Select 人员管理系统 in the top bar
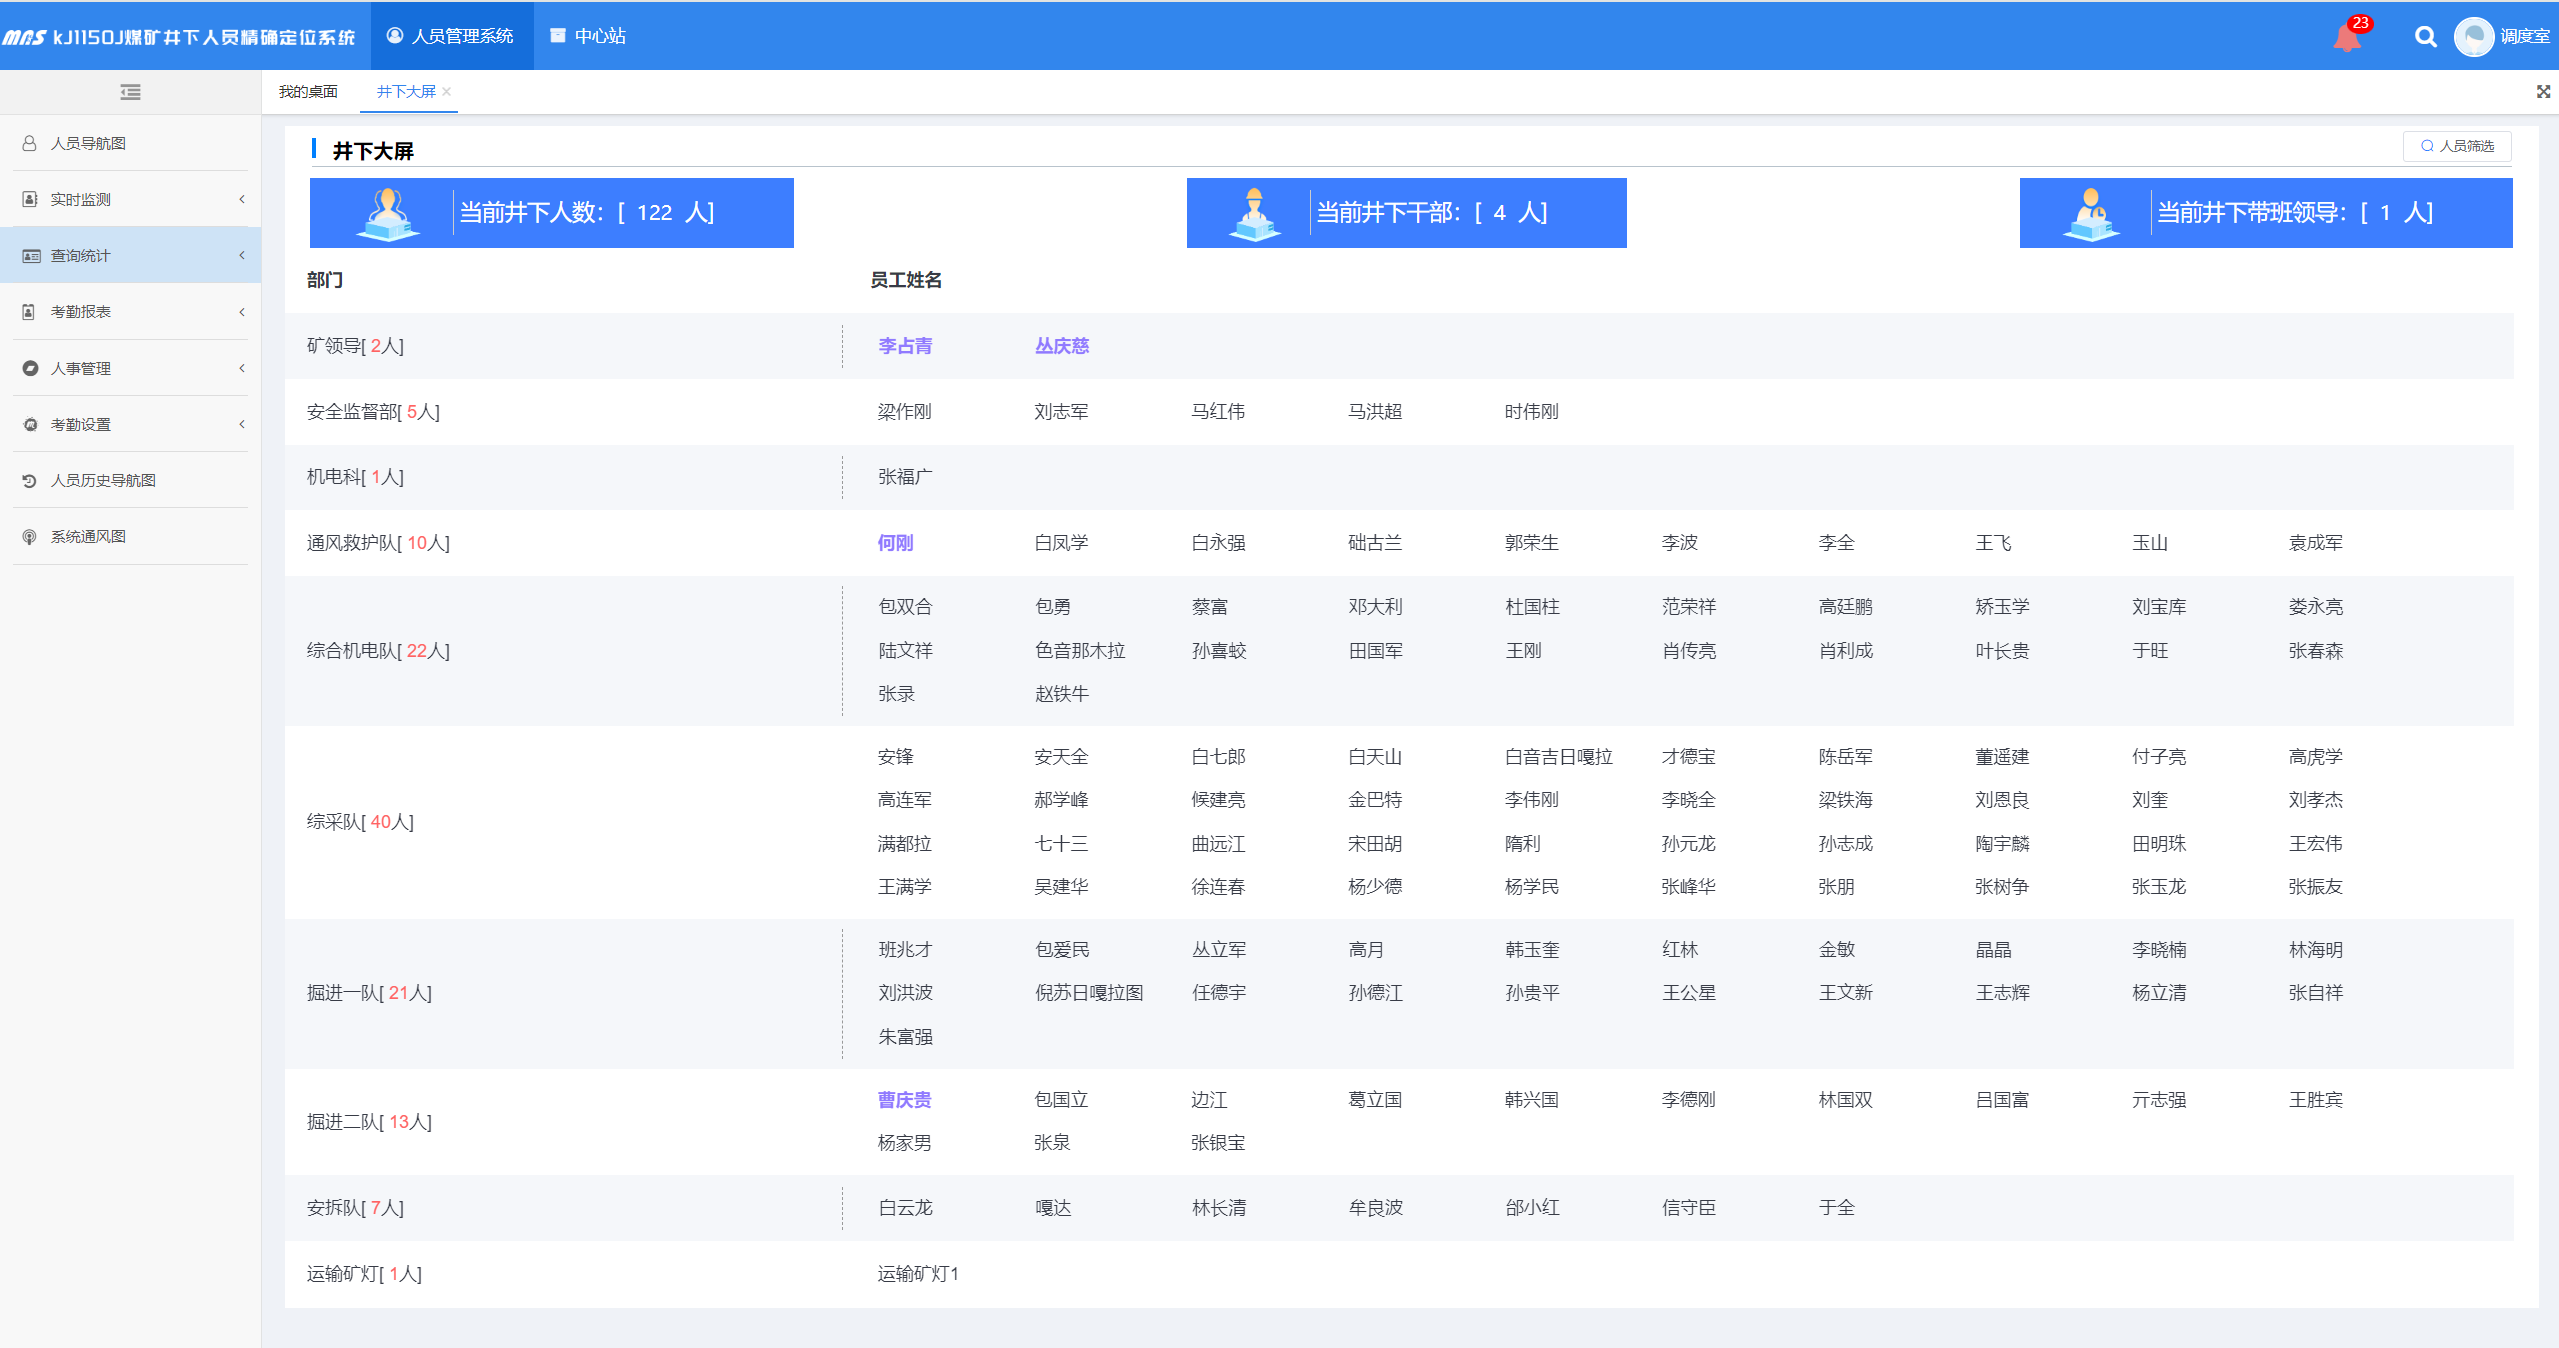This screenshot has width=2559, height=1348. click(x=451, y=35)
